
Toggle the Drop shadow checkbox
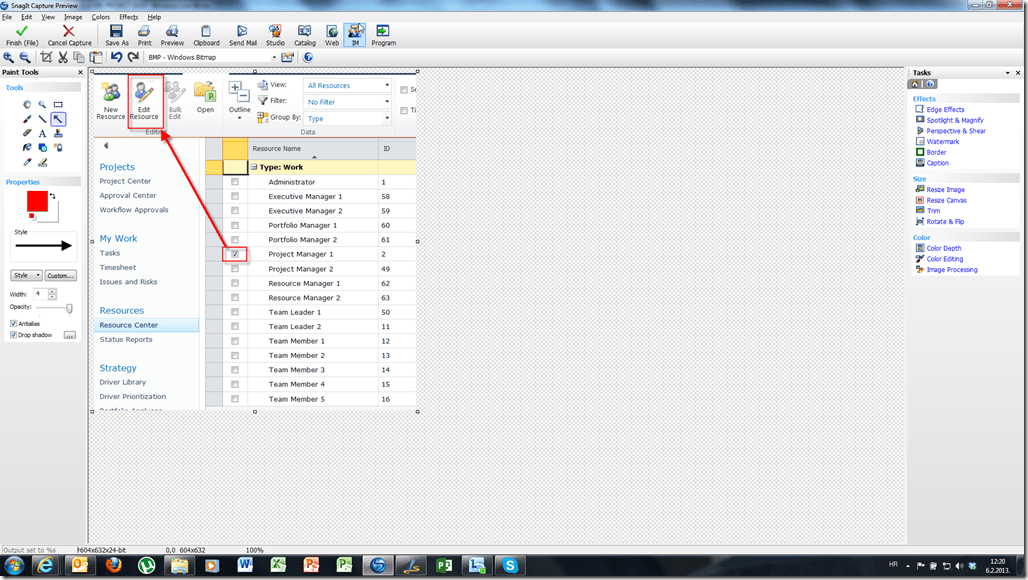click(13, 335)
